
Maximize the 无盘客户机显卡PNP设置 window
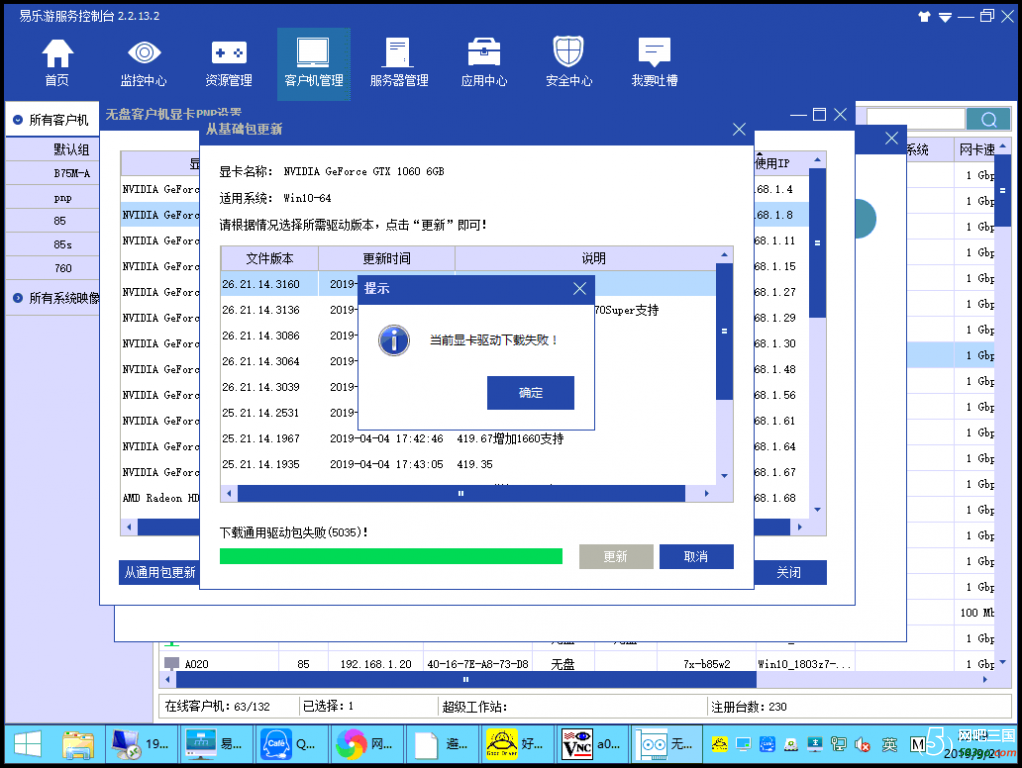pos(819,115)
